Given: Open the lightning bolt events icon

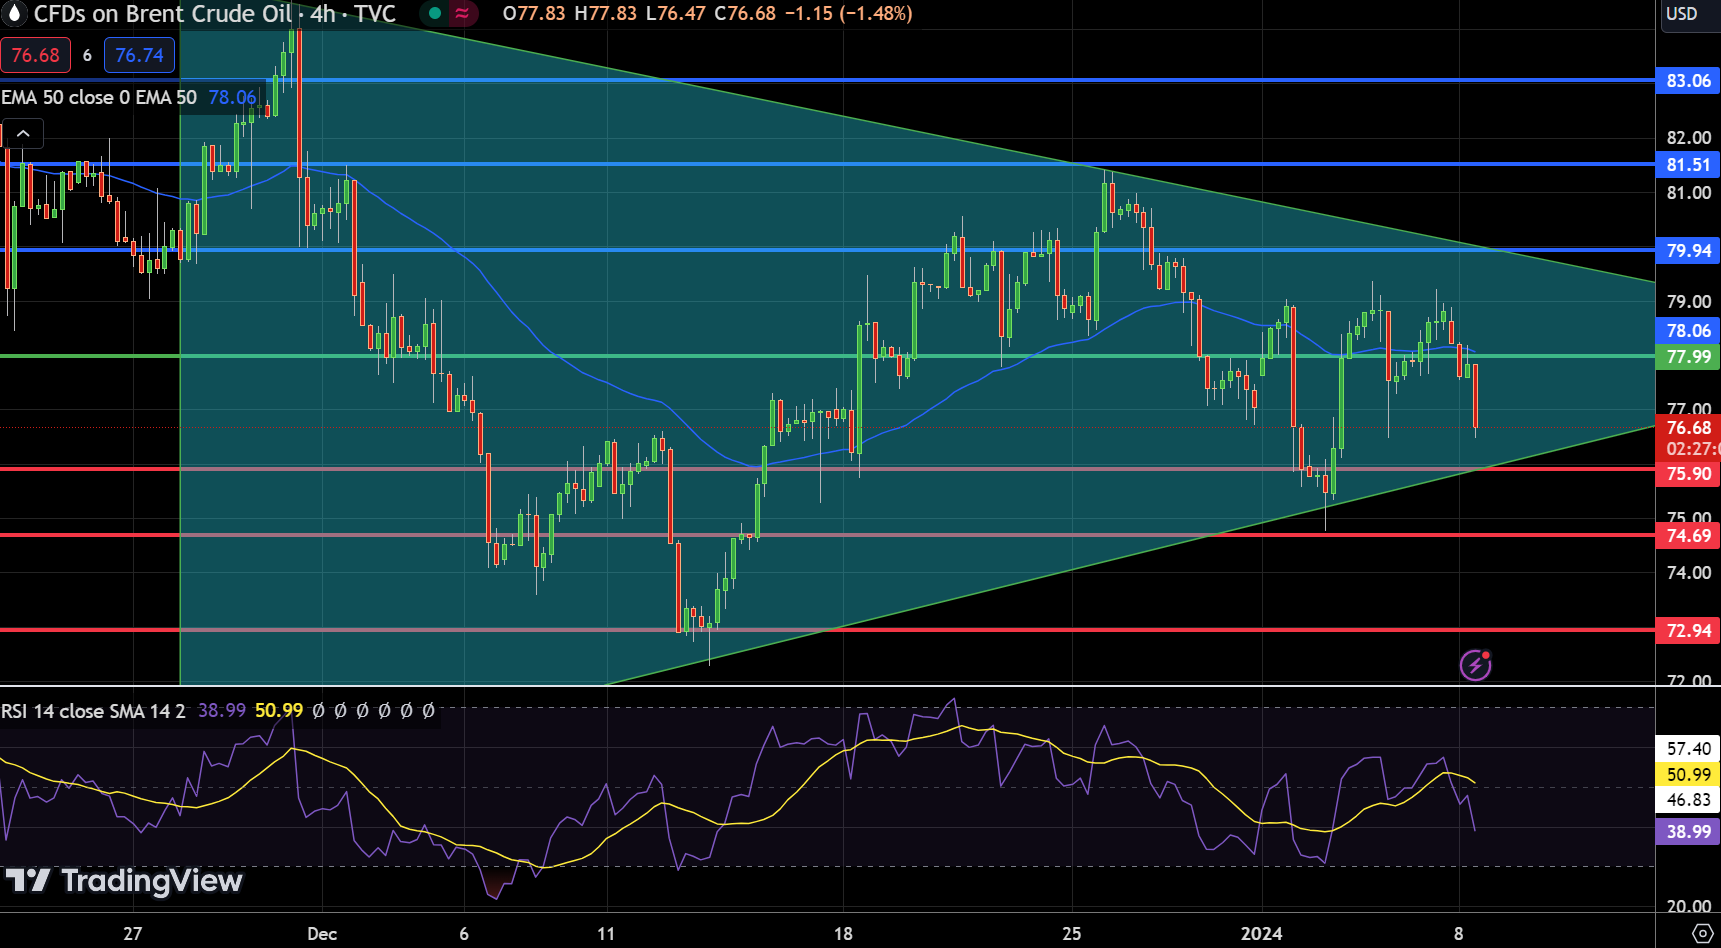Looking at the screenshot, I should pyautogui.click(x=1475, y=665).
